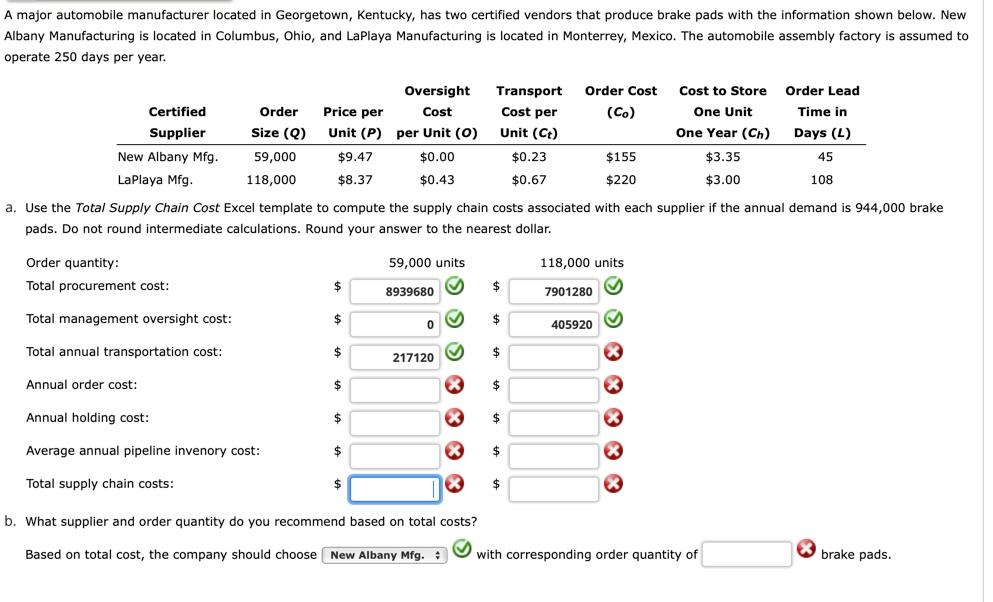
Task: Click green checkmark next to 217120 transportation cost
Action: tap(454, 351)
